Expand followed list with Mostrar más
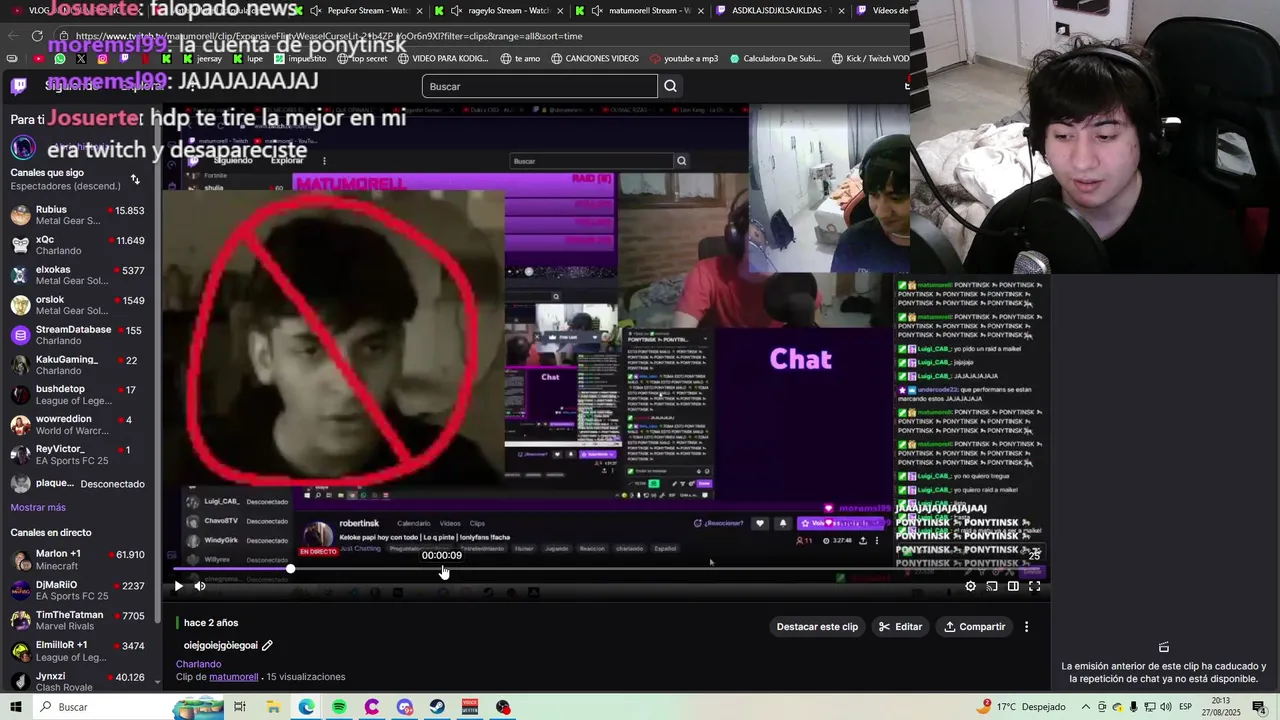The height and width of the screenshot is (720, 1280). coord(38,508)
